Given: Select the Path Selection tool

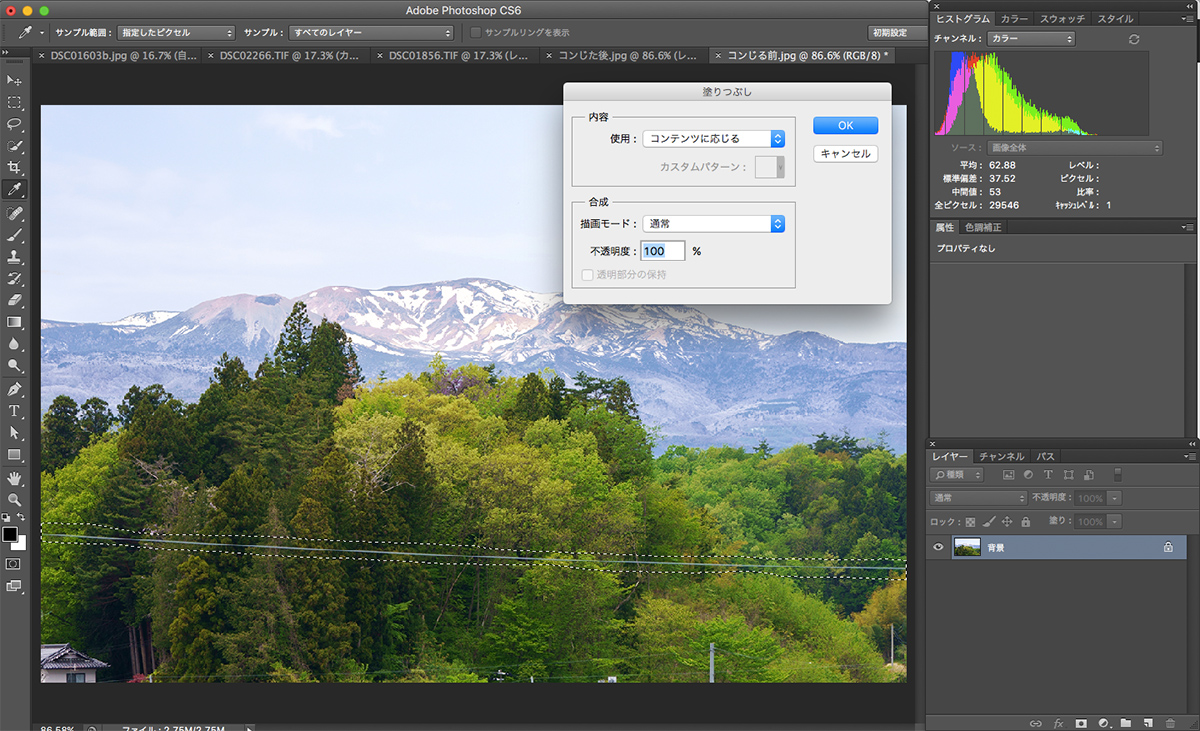Looking at the screenshot, I should (x=14, y=433).
